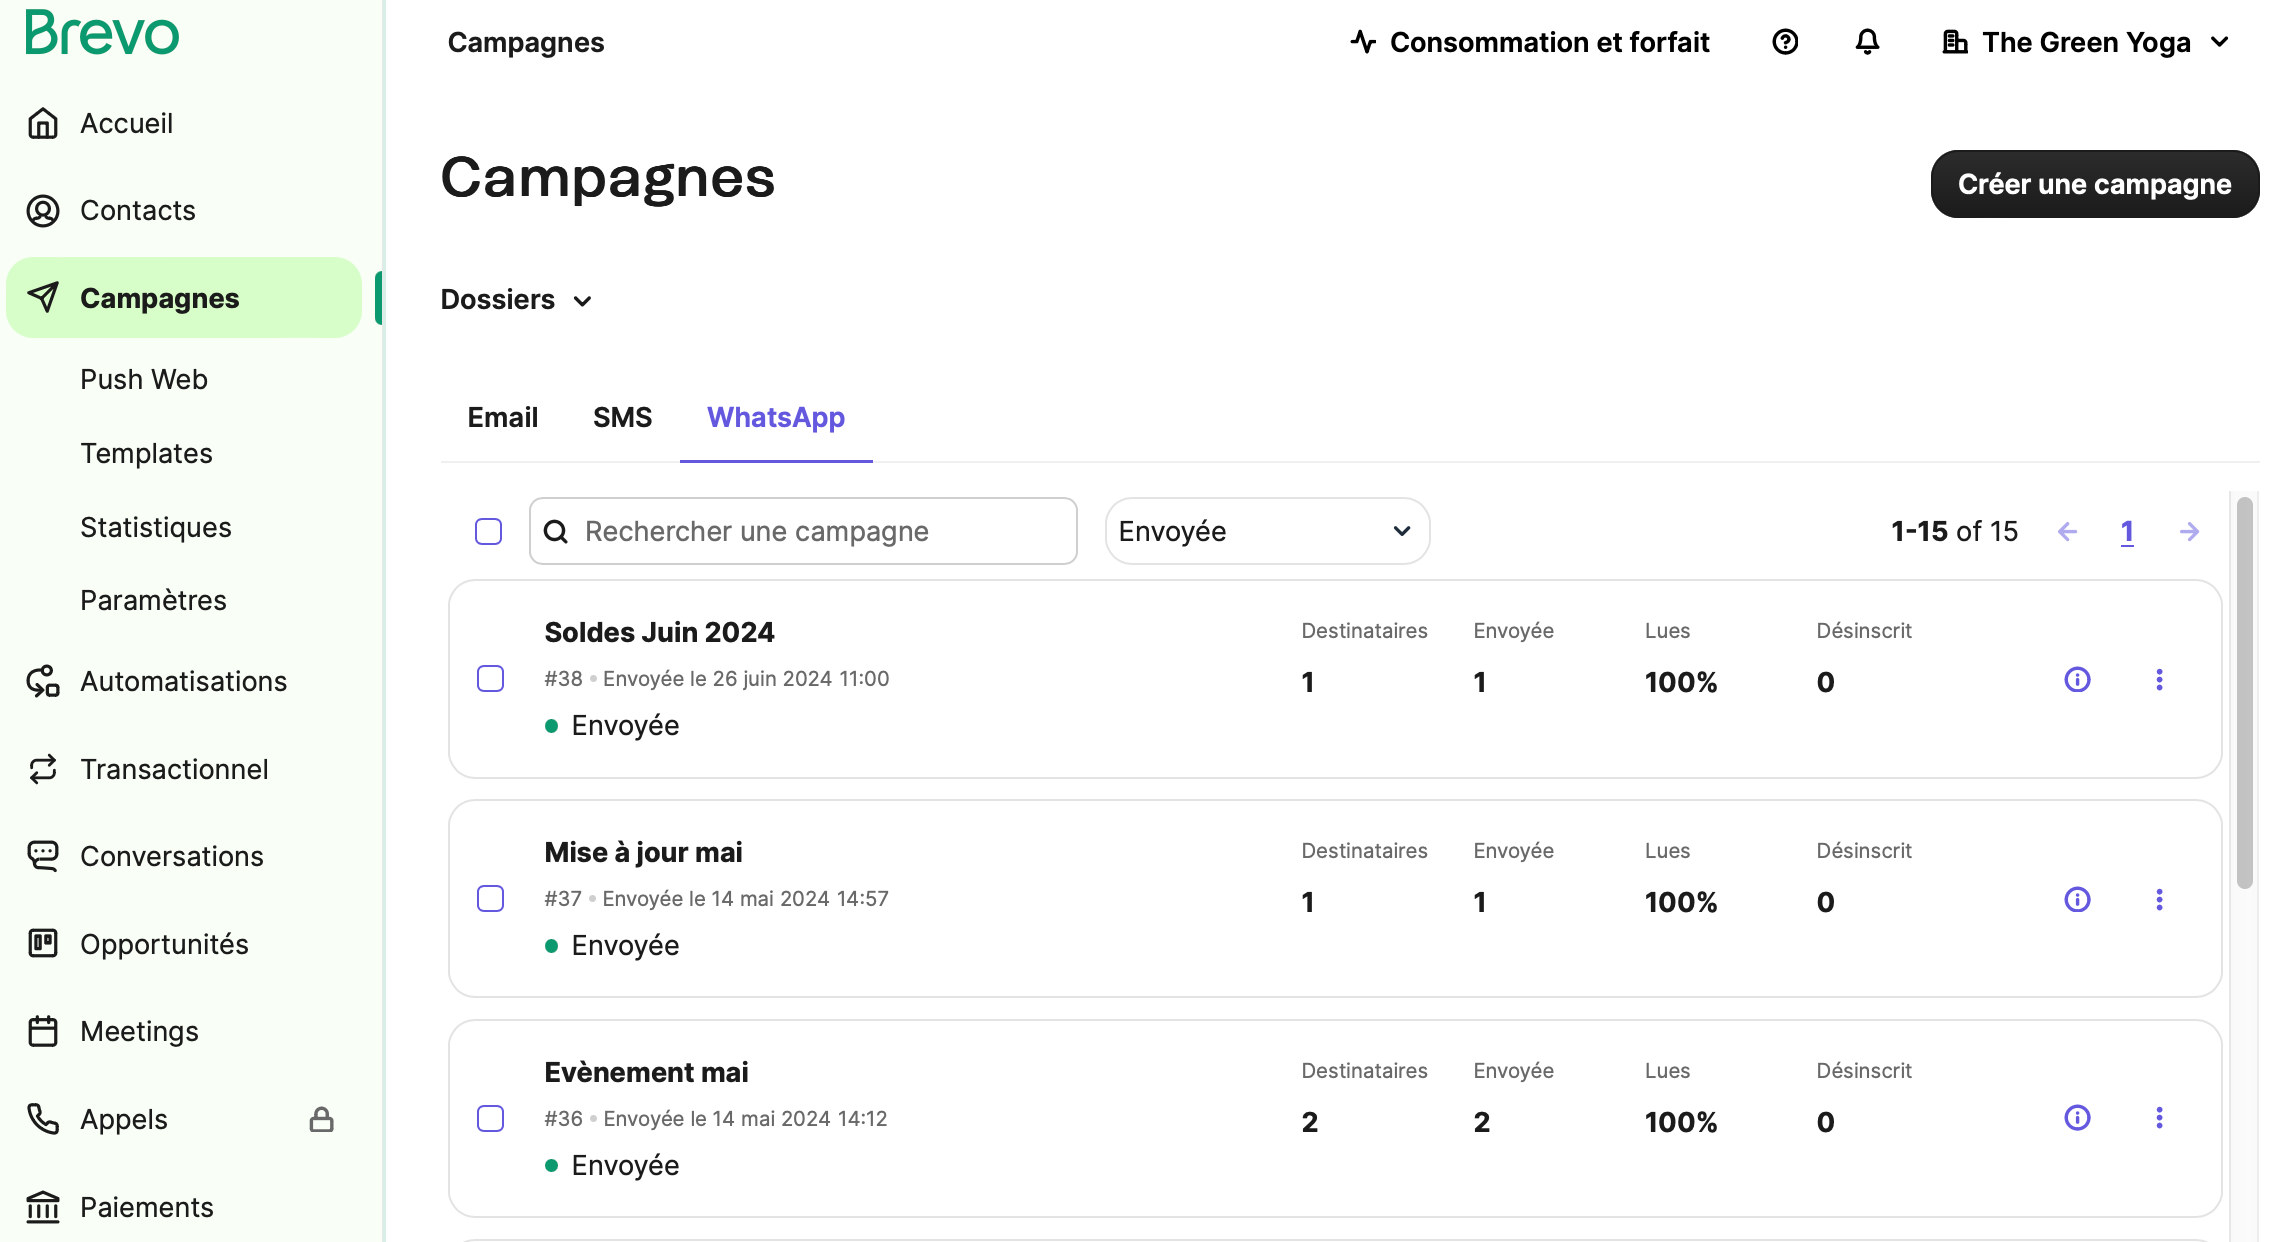This screenshot has height=1242, width=2282.
Task: Open The Green Yoga account menu
Action: [x=2085, y=42]
